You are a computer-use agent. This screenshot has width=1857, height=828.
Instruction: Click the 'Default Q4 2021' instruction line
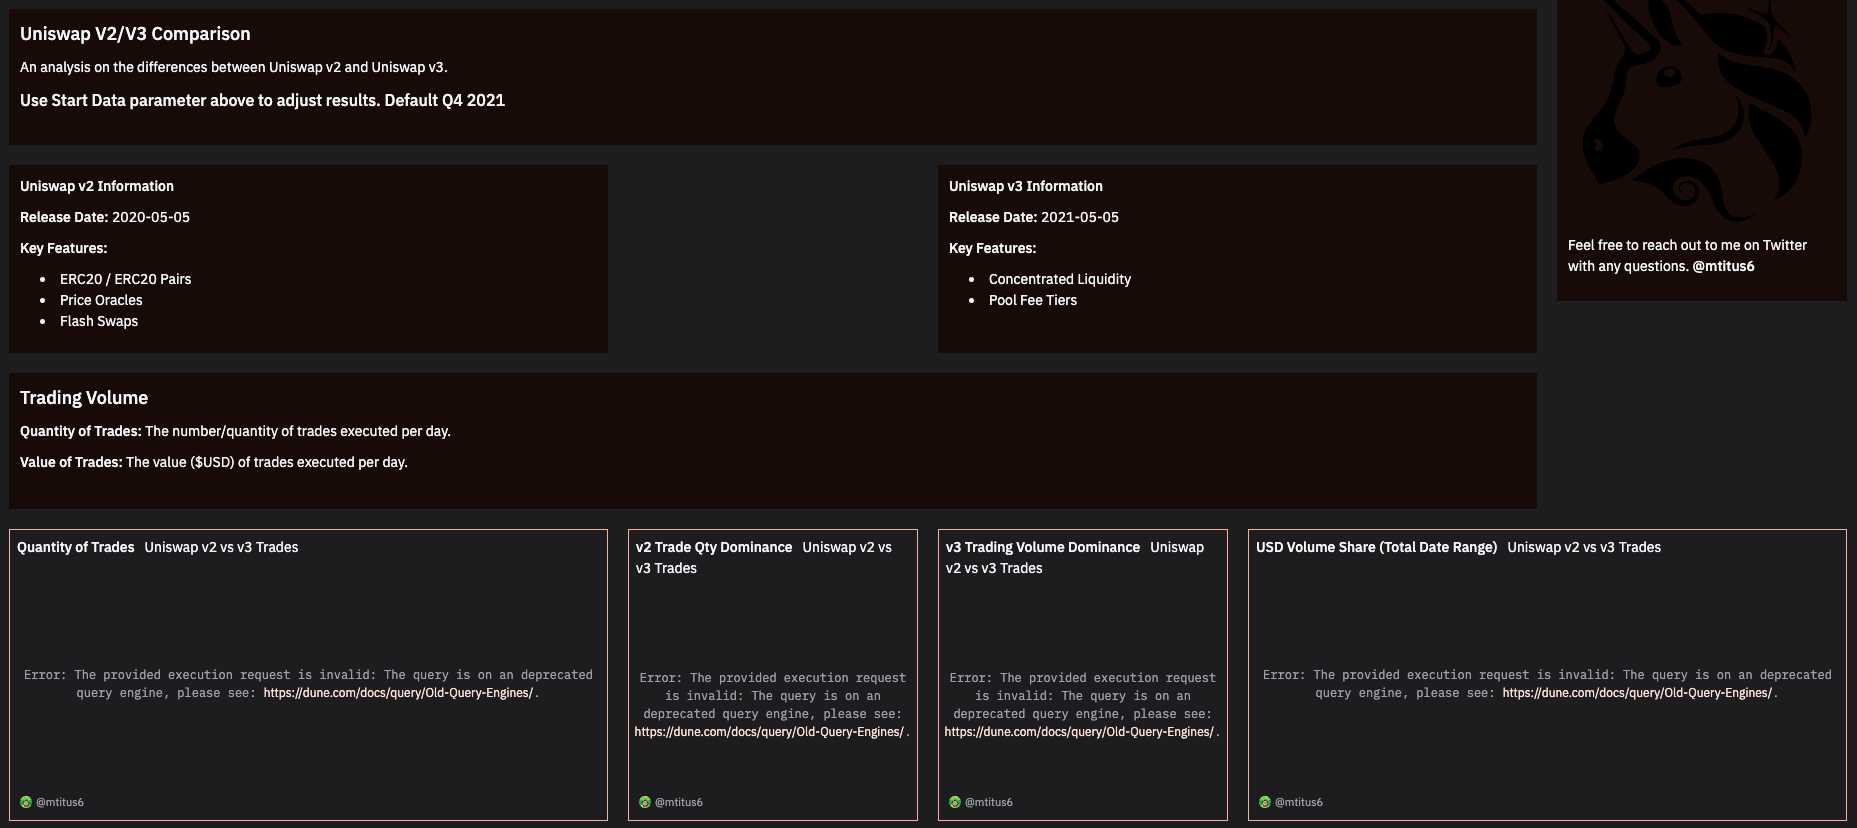[262, 100]
